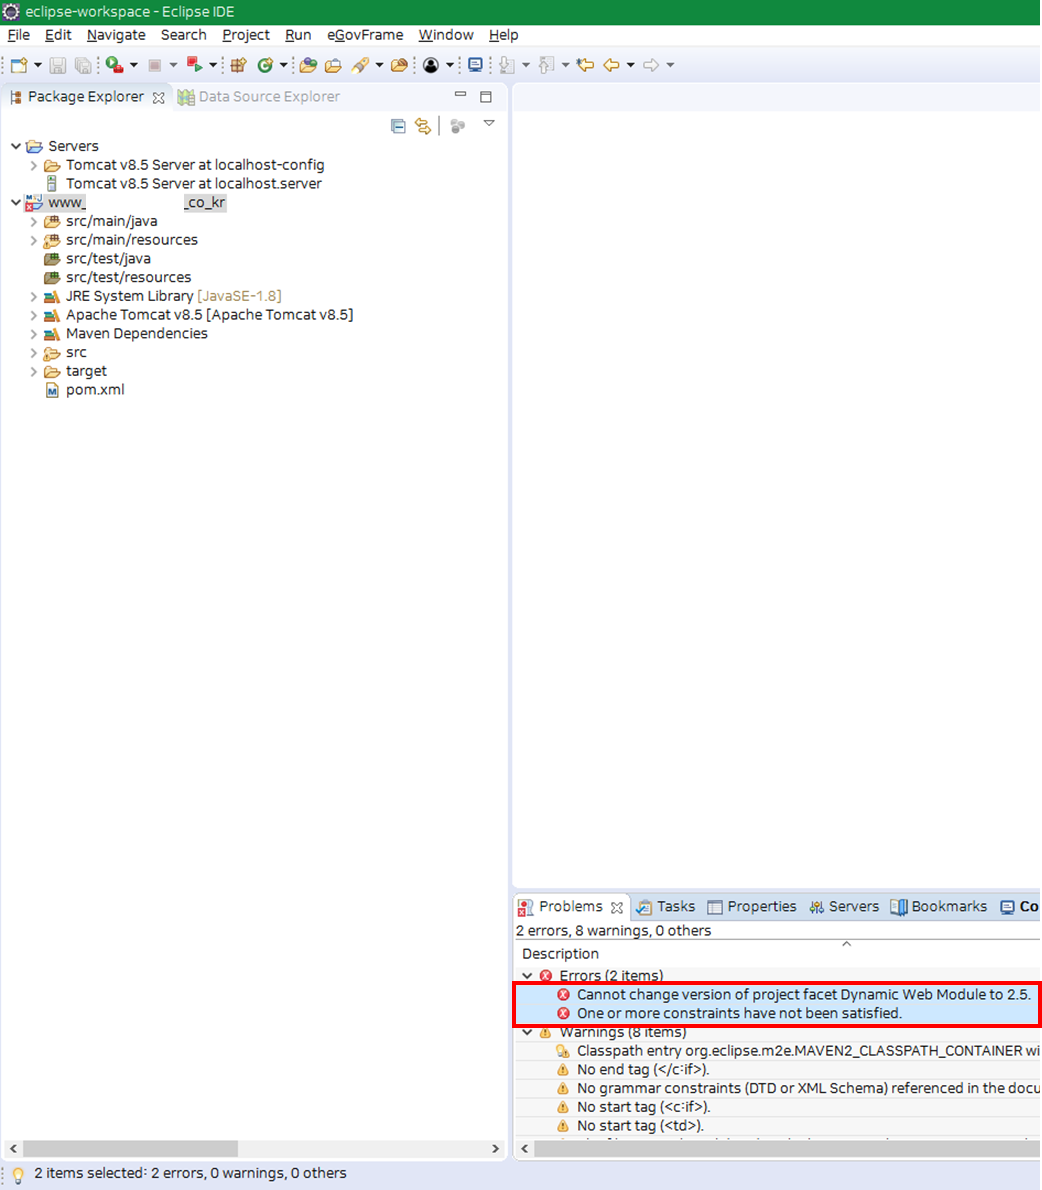The height and width of the screenshot is (1190, 1042).
Task: Click the green Run with red toolbox icon
Action: [x=115, y=65]
